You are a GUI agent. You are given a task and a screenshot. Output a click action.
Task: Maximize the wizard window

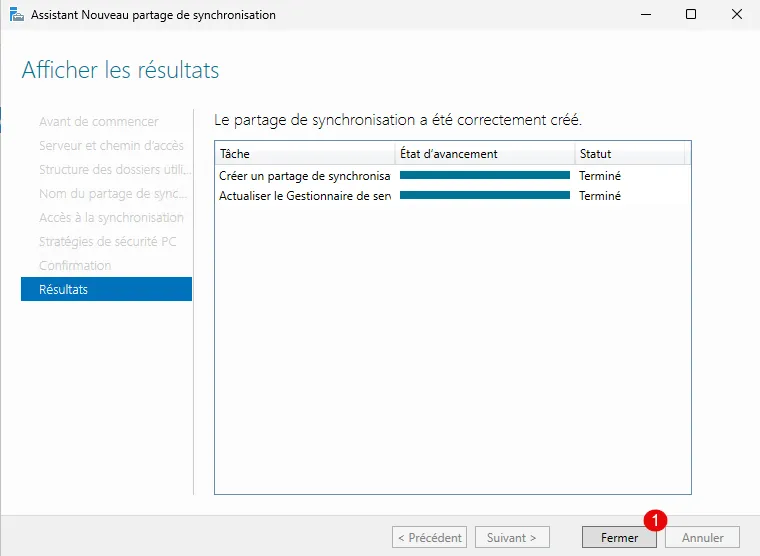point(690,15)
